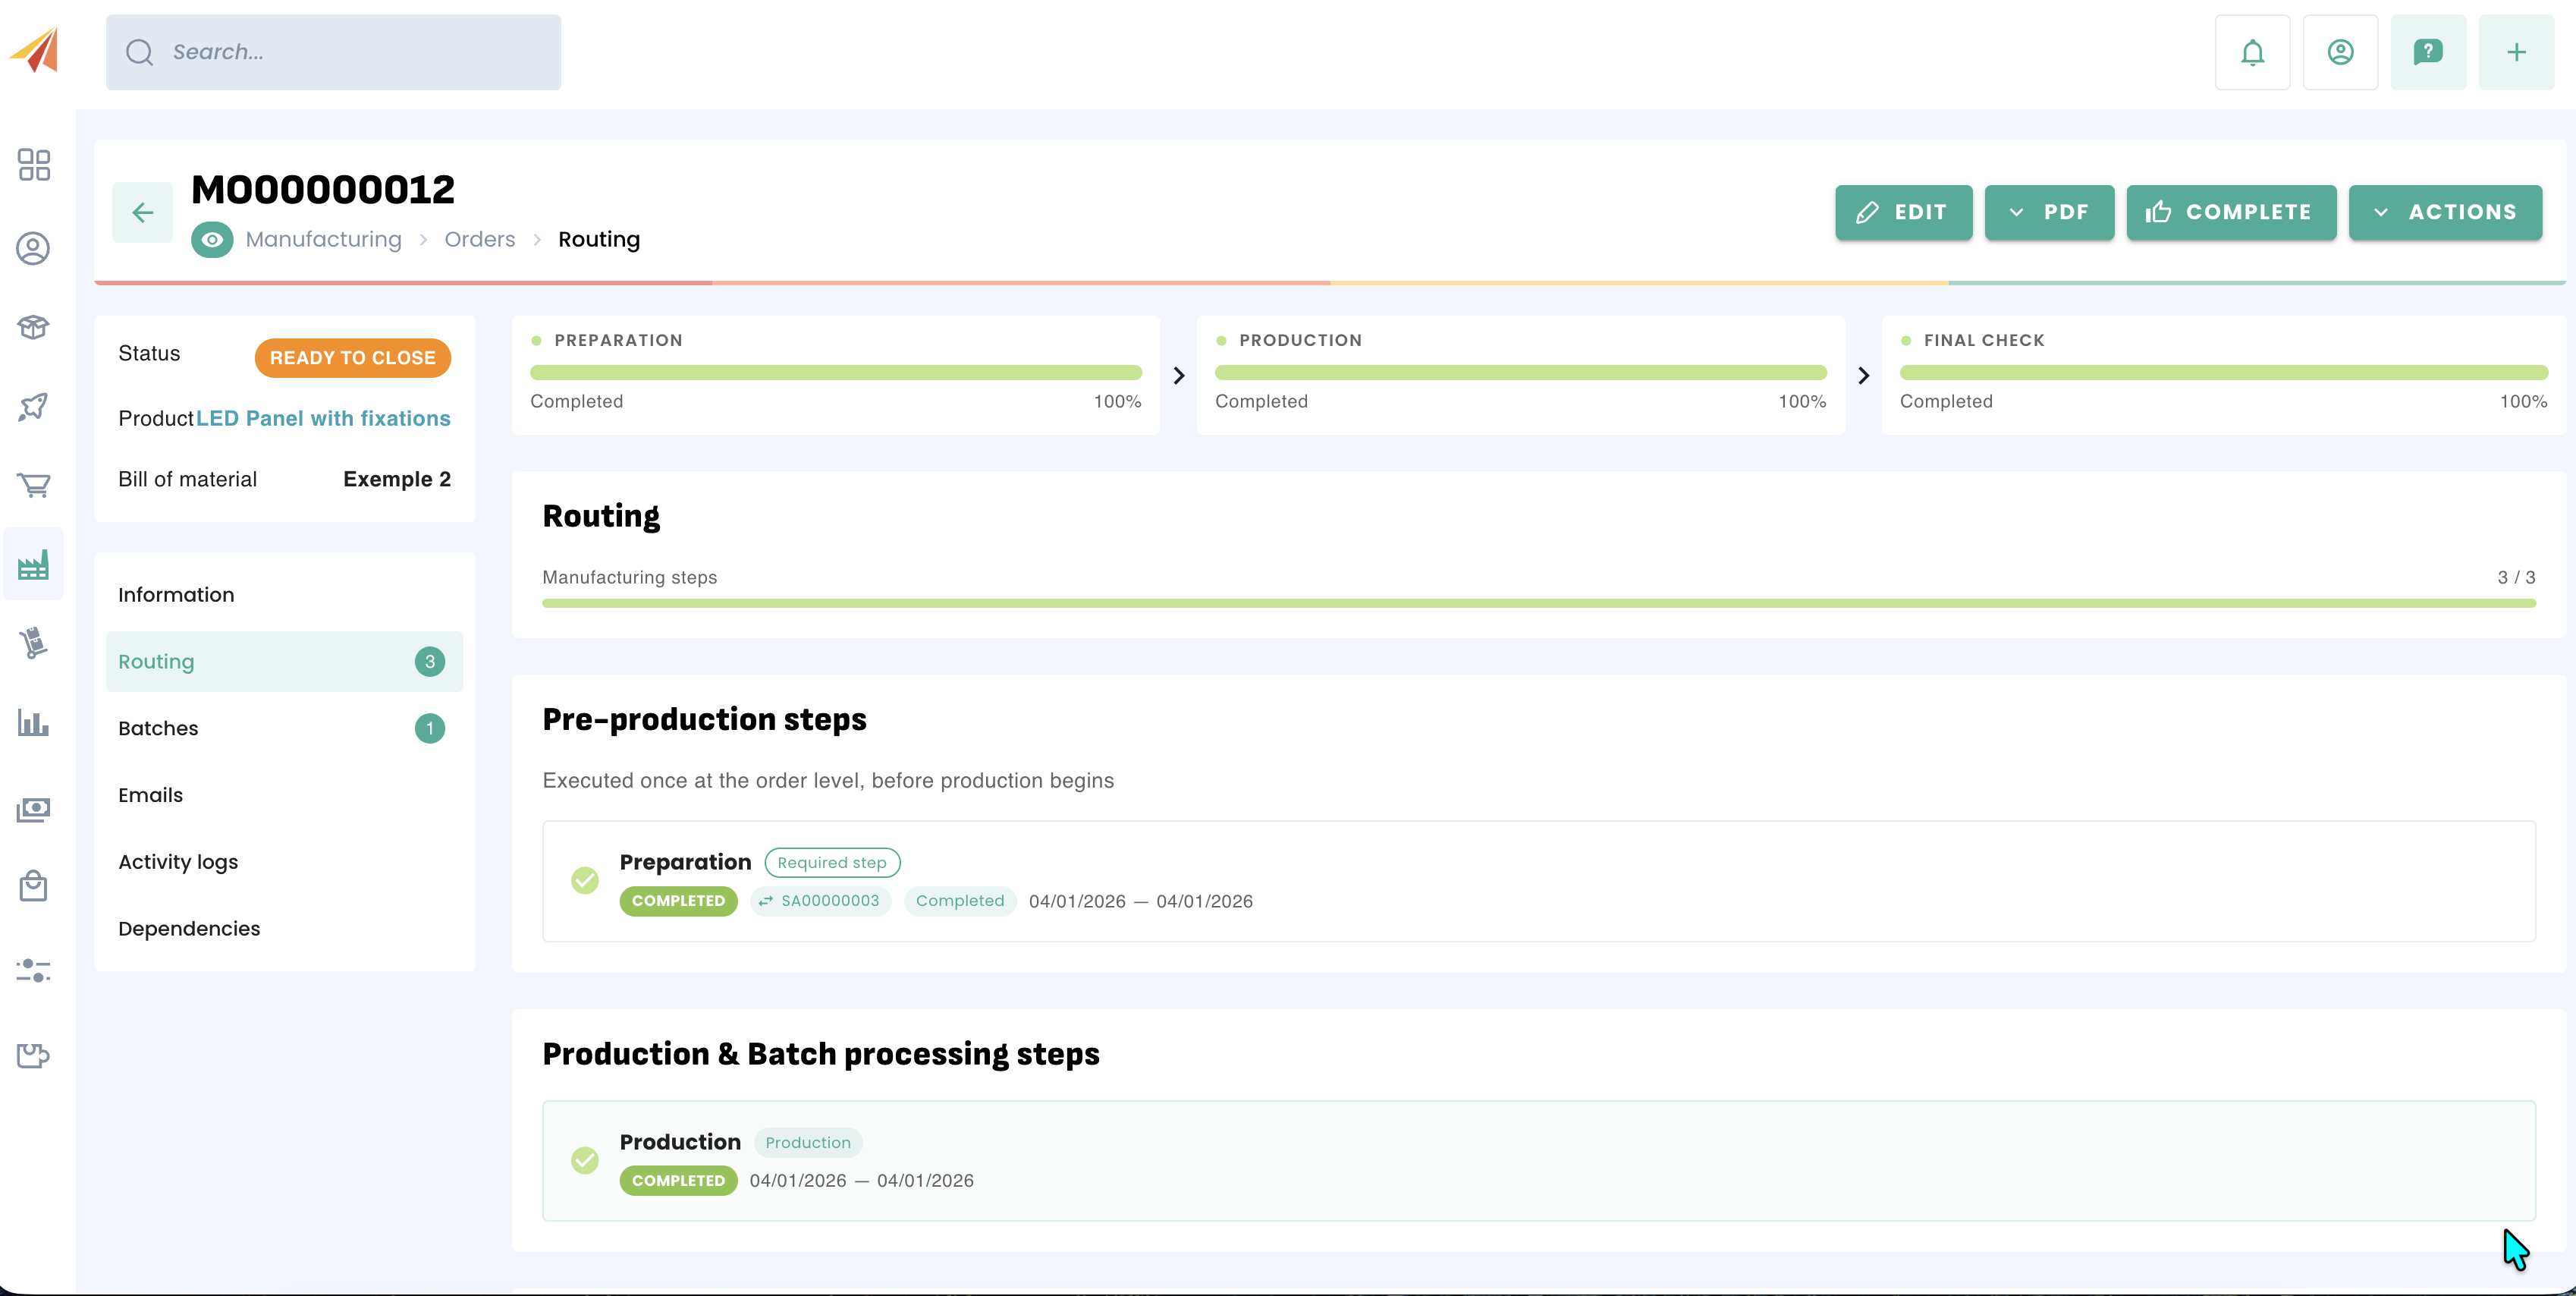Image resolution: width=2576 pixels, height=1296 pixels.
Task: Click the help chat question icon
Action: (2427, 52)
